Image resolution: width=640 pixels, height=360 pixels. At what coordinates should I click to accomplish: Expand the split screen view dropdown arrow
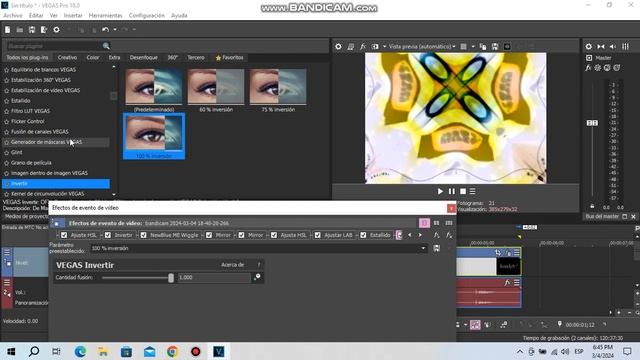(384, 47)
